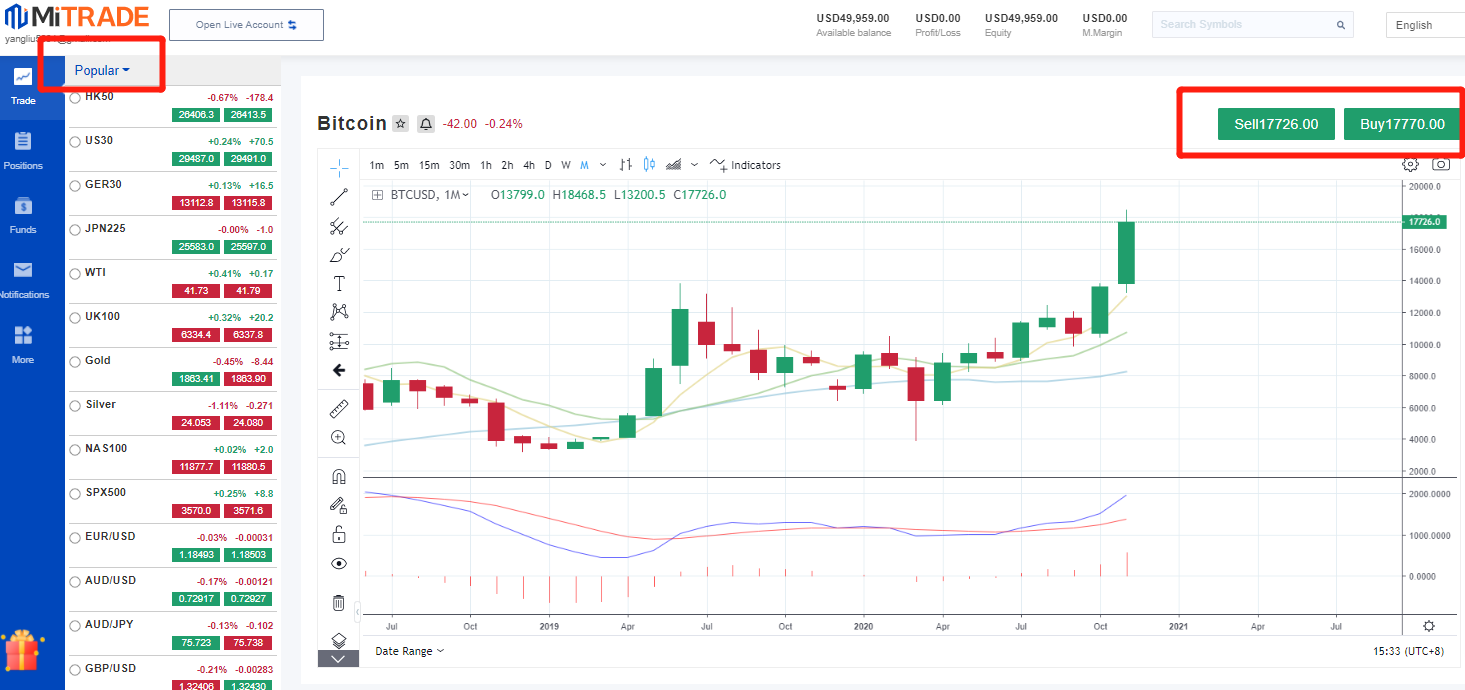This screenshot has height=690, width=1465.
Task: Switch to the Positions sidebar tab
Action: coord(23,150)
